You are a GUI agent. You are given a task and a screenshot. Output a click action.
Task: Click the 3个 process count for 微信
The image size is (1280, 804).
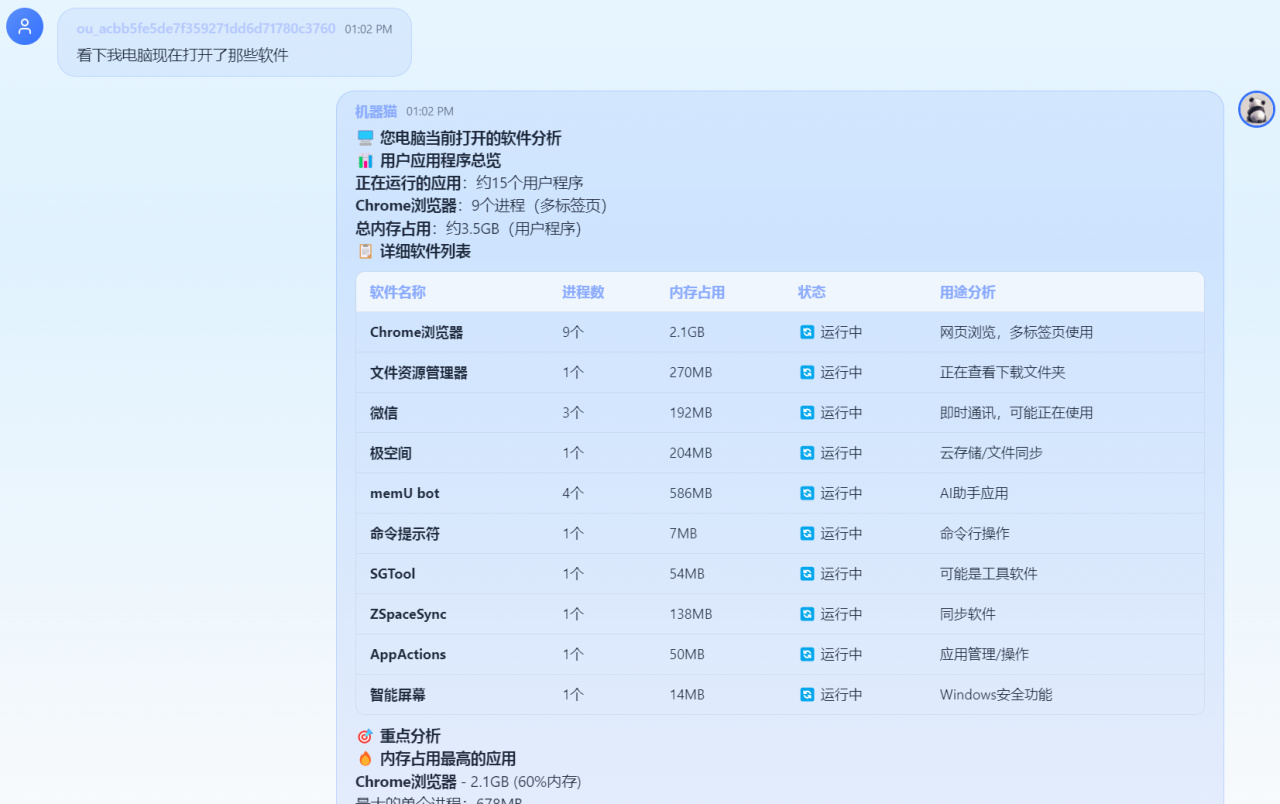573,412
